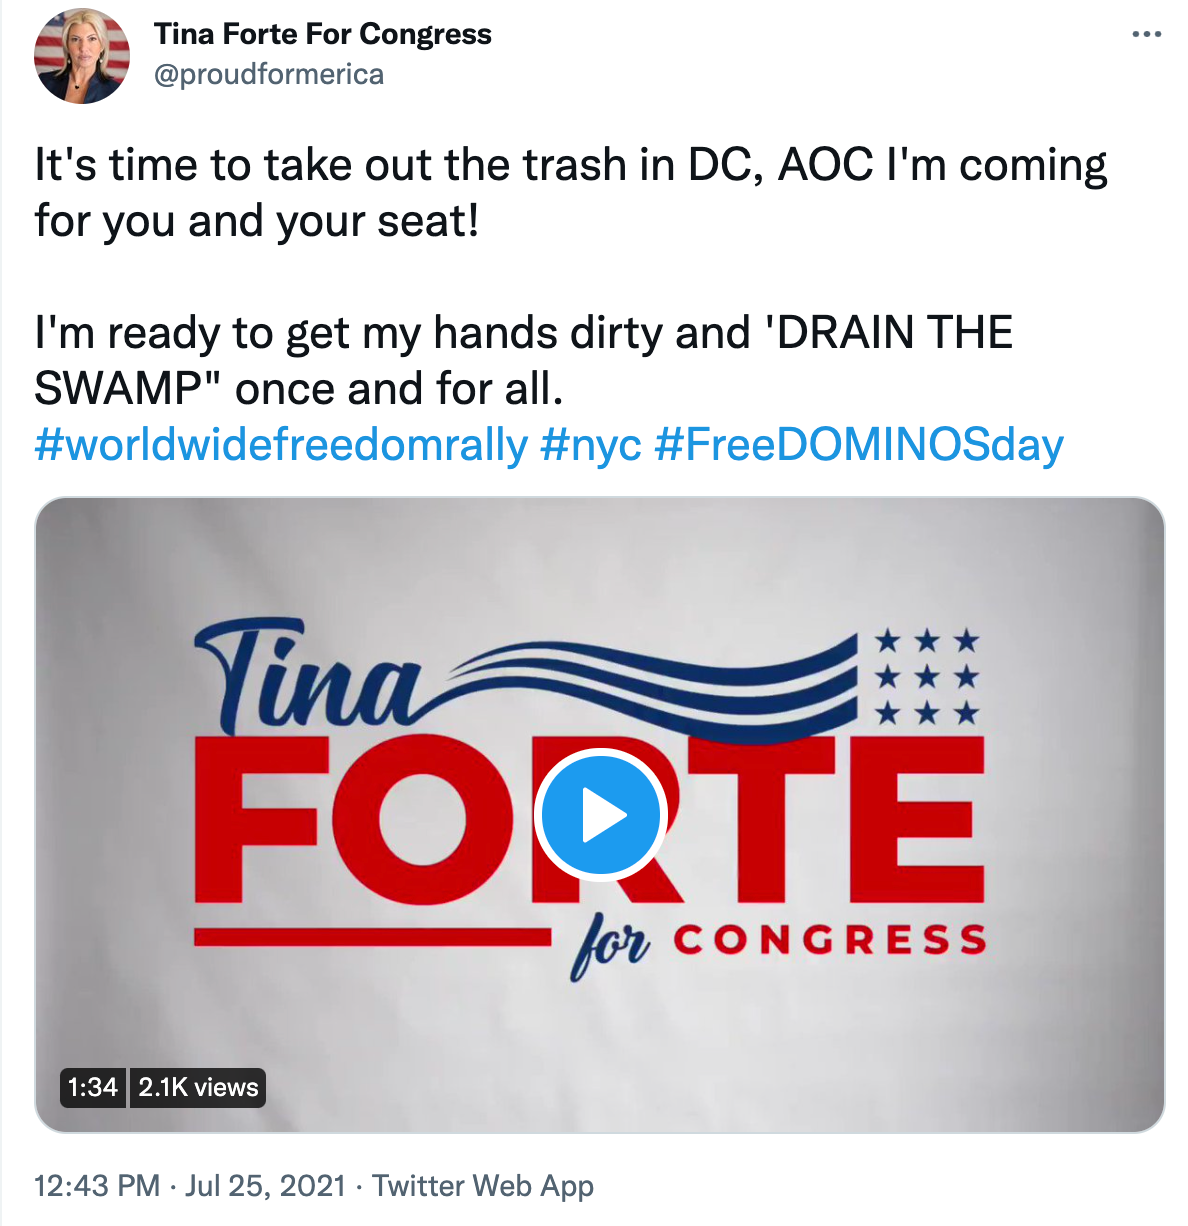Click the three-dot more options menu

(1146, 35)
